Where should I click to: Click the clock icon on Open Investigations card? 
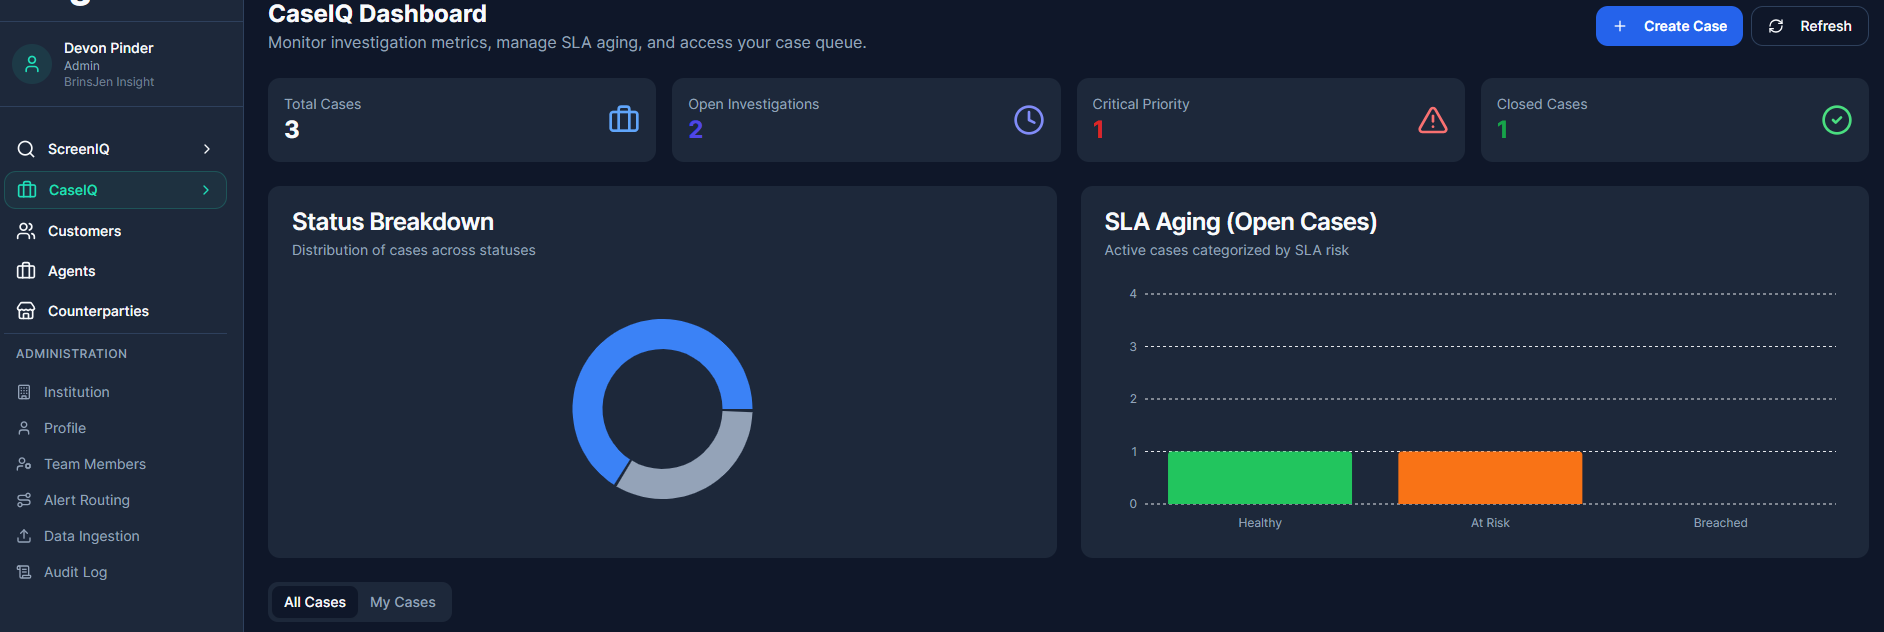(x=1029, y=120)
